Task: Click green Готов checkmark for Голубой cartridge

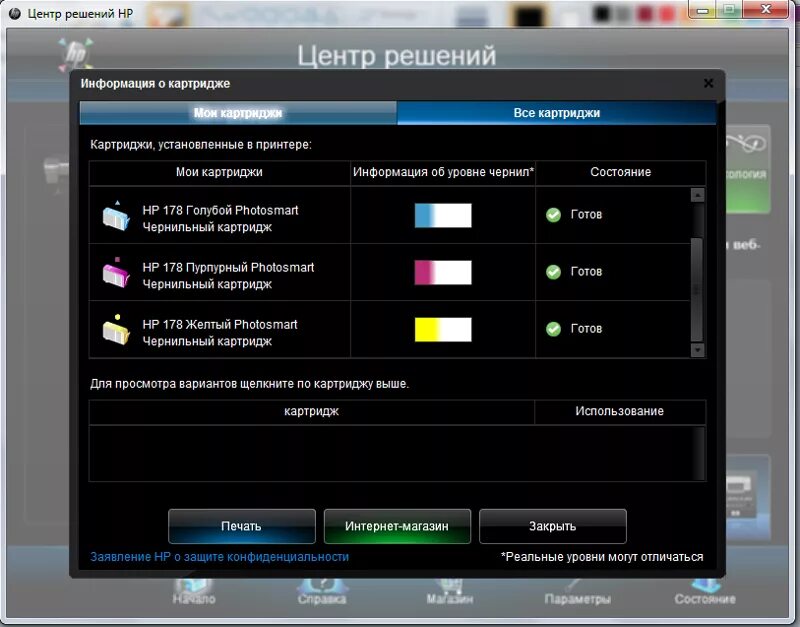Action: [x=554, y=215]
